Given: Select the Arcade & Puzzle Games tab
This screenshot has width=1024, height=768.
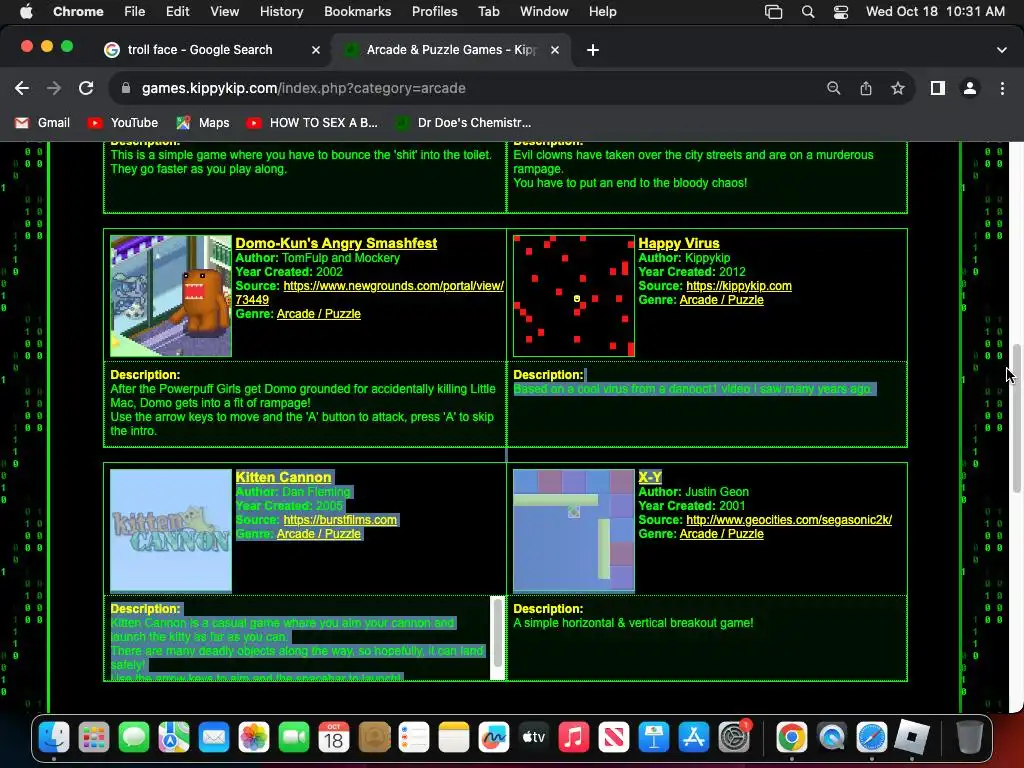Looking at the screenshot, I should pyautogui.click(x=451, y=50).
